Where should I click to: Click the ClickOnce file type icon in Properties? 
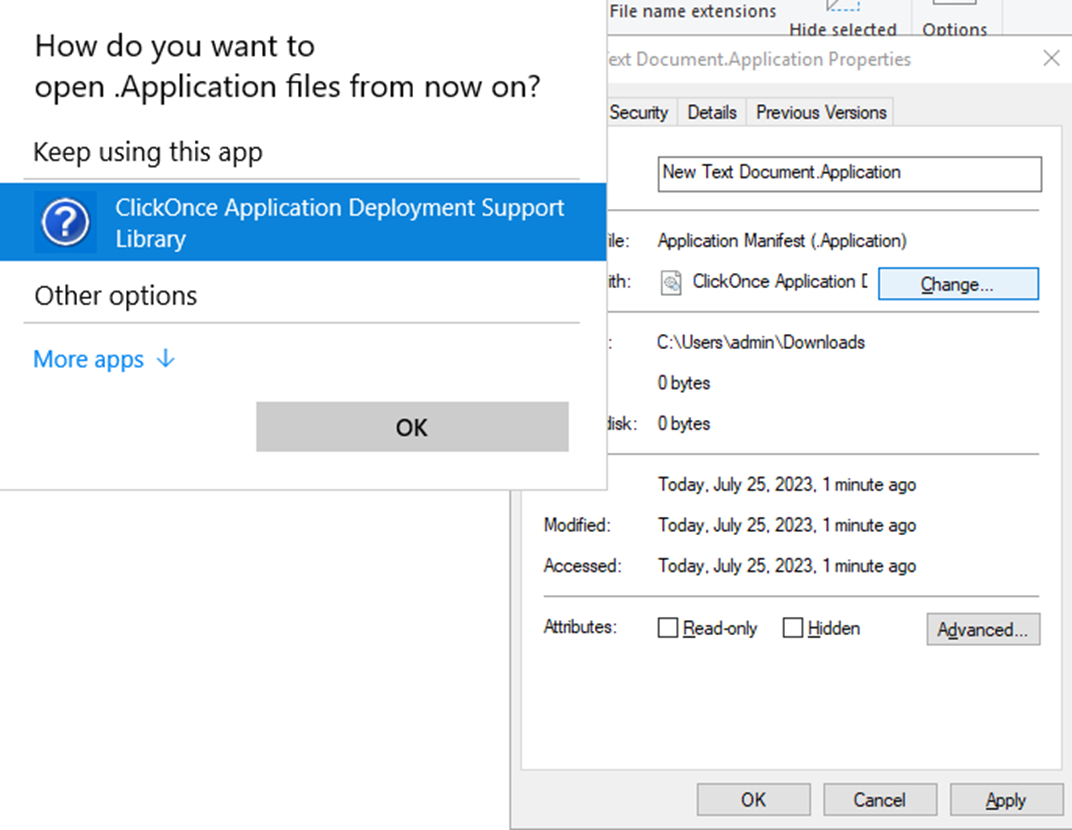(671, 282)
